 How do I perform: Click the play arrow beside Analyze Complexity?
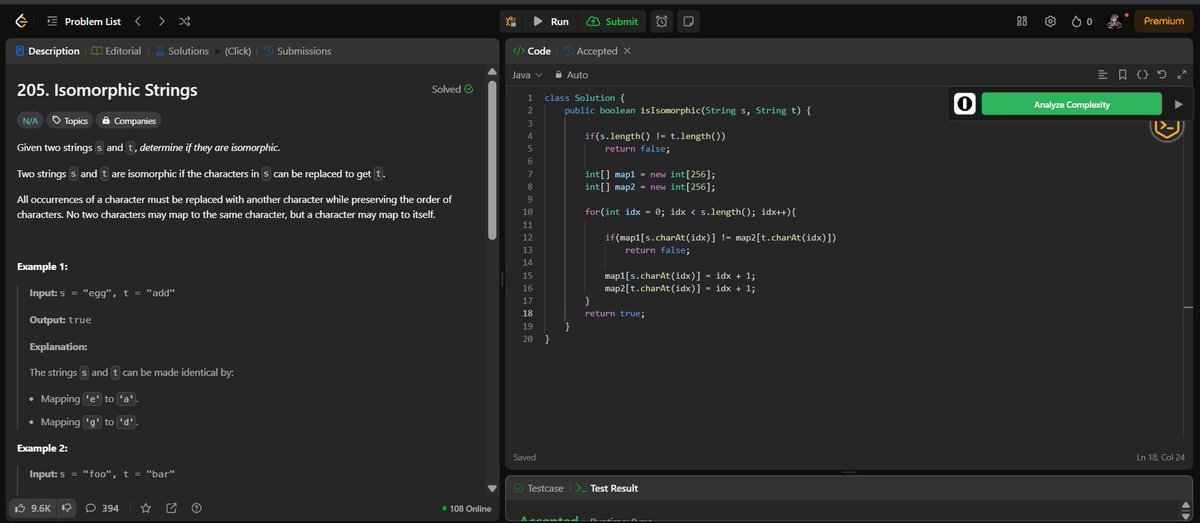(x=1178, y=104)
